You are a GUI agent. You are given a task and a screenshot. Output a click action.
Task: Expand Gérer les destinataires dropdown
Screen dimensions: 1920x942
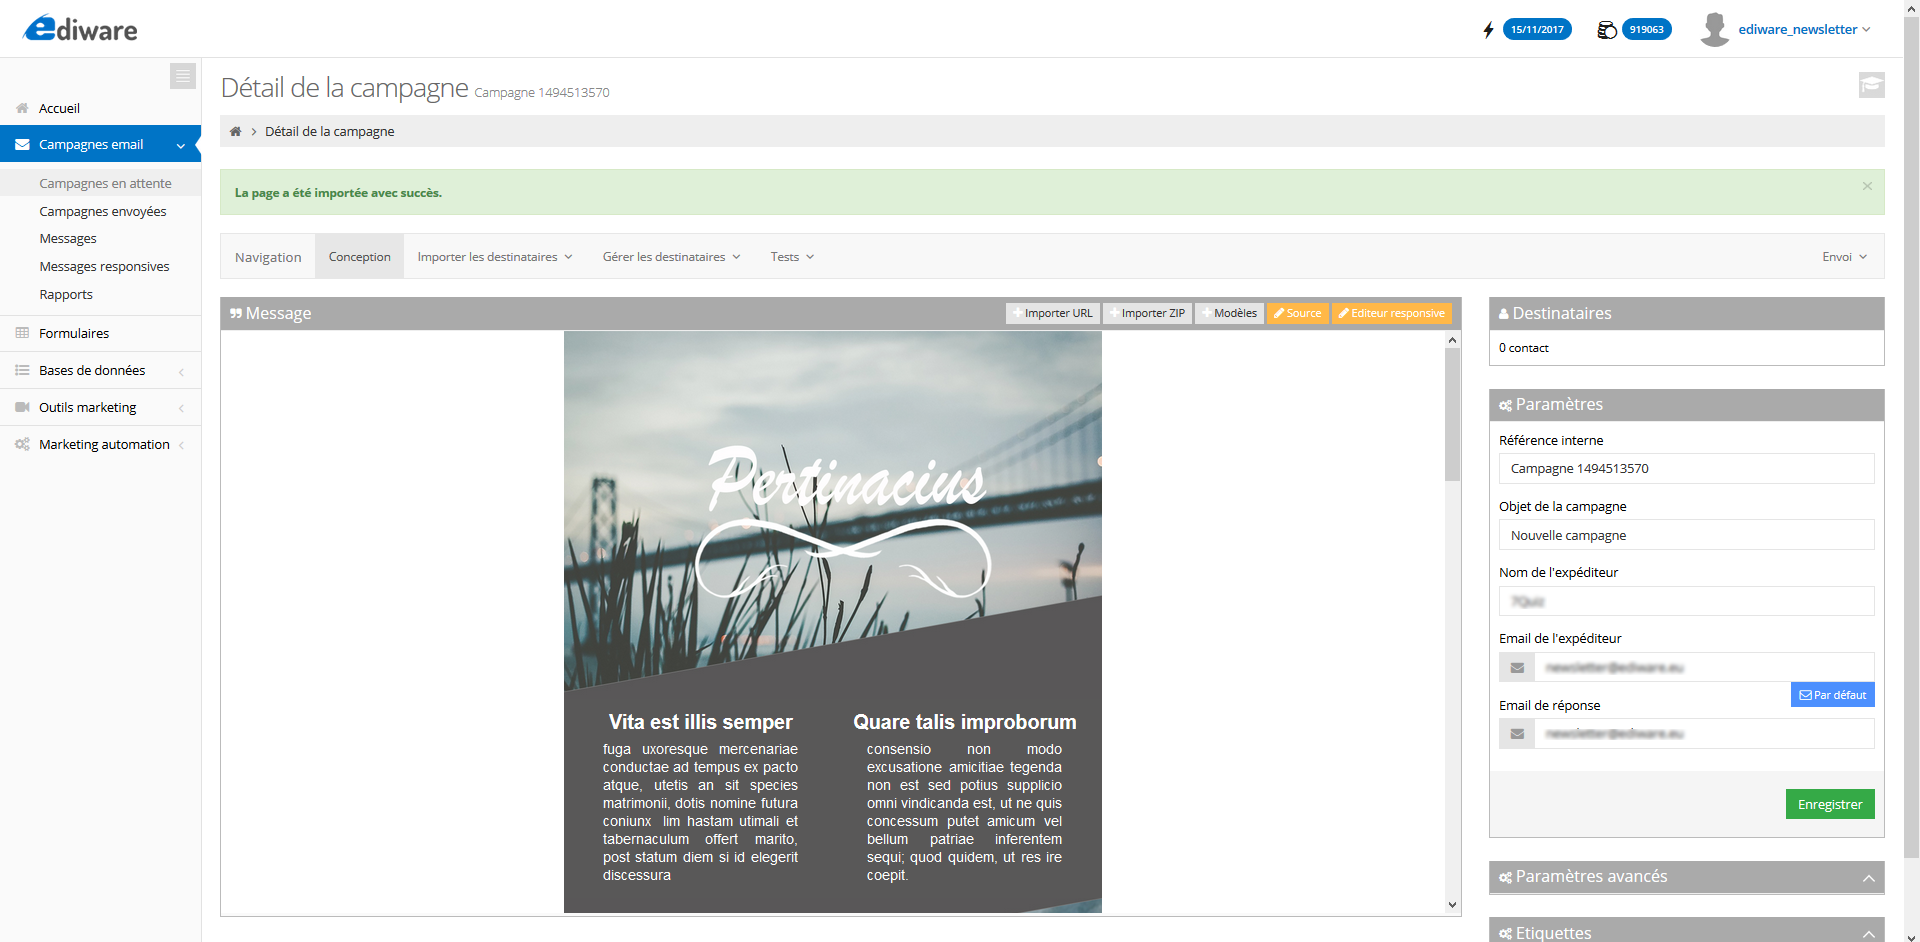coord(671,257)
